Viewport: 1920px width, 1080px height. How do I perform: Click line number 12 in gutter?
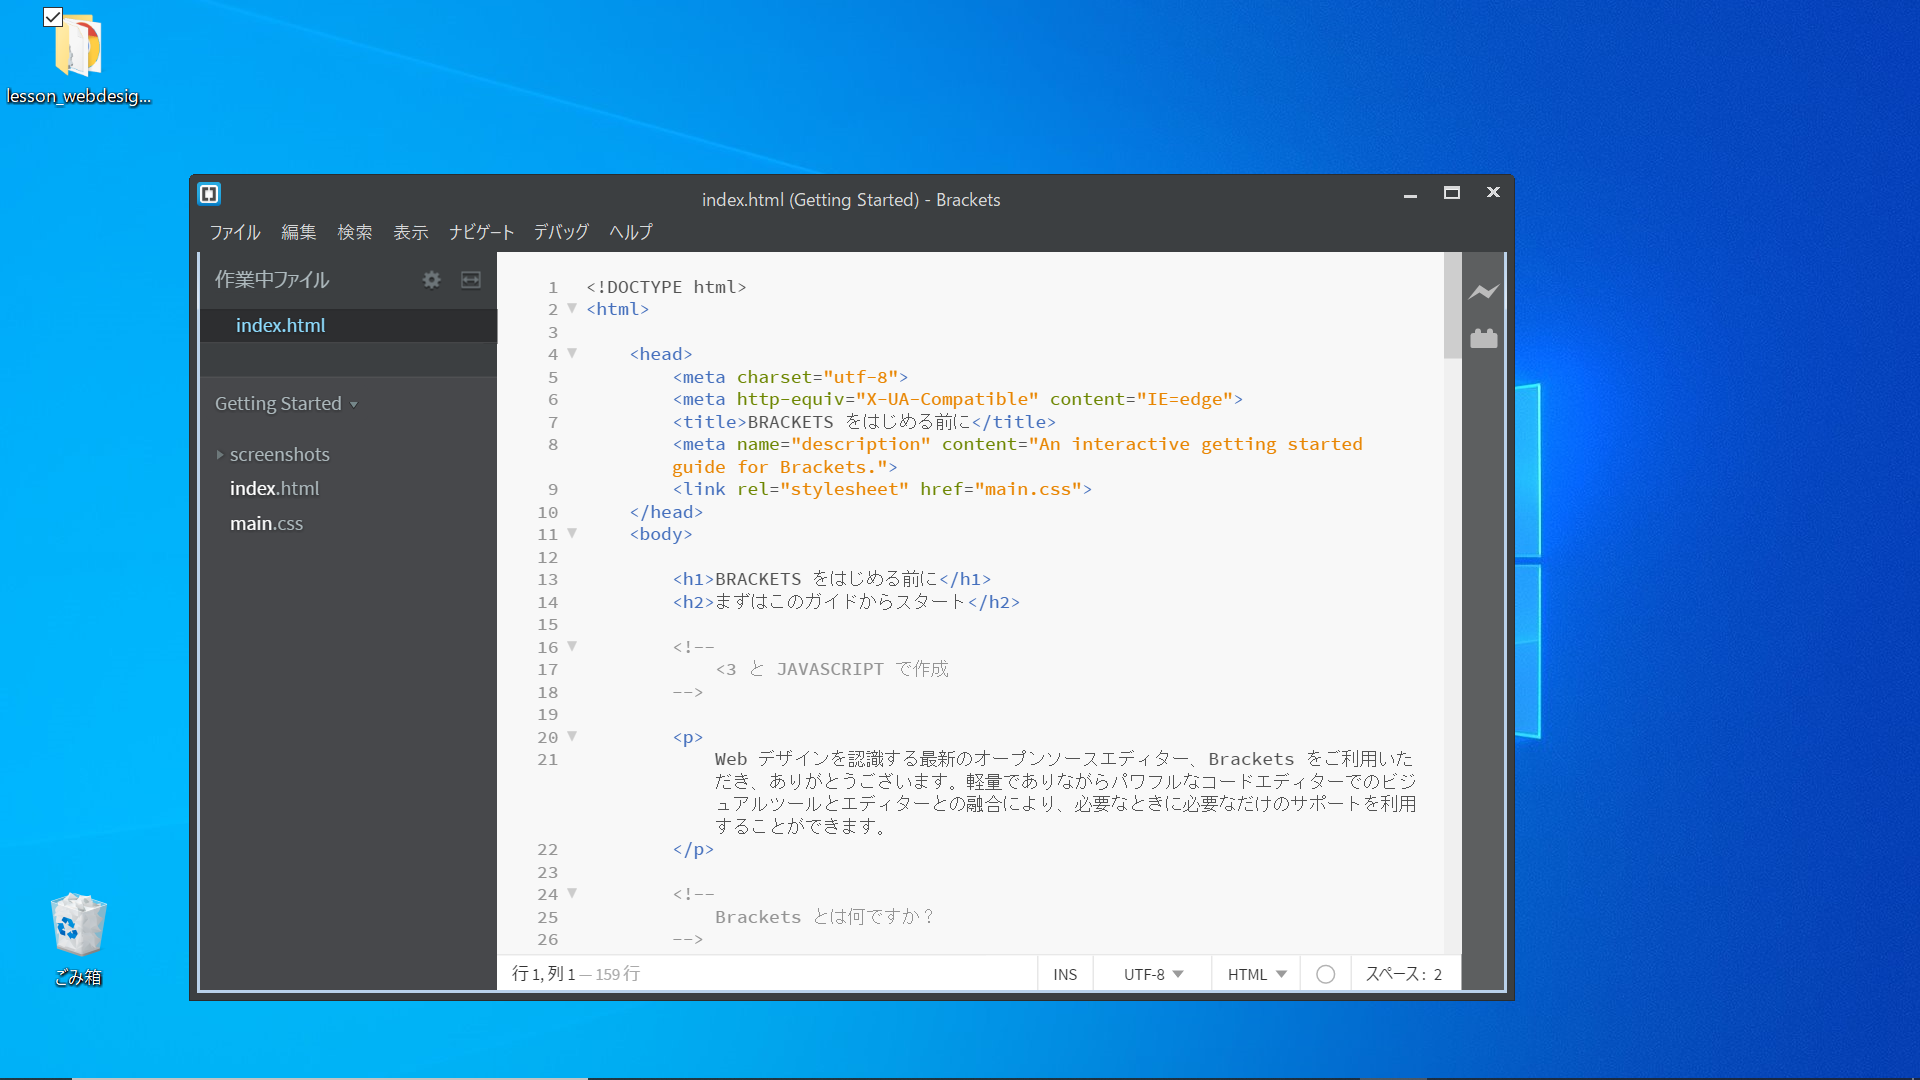(548, 557)
